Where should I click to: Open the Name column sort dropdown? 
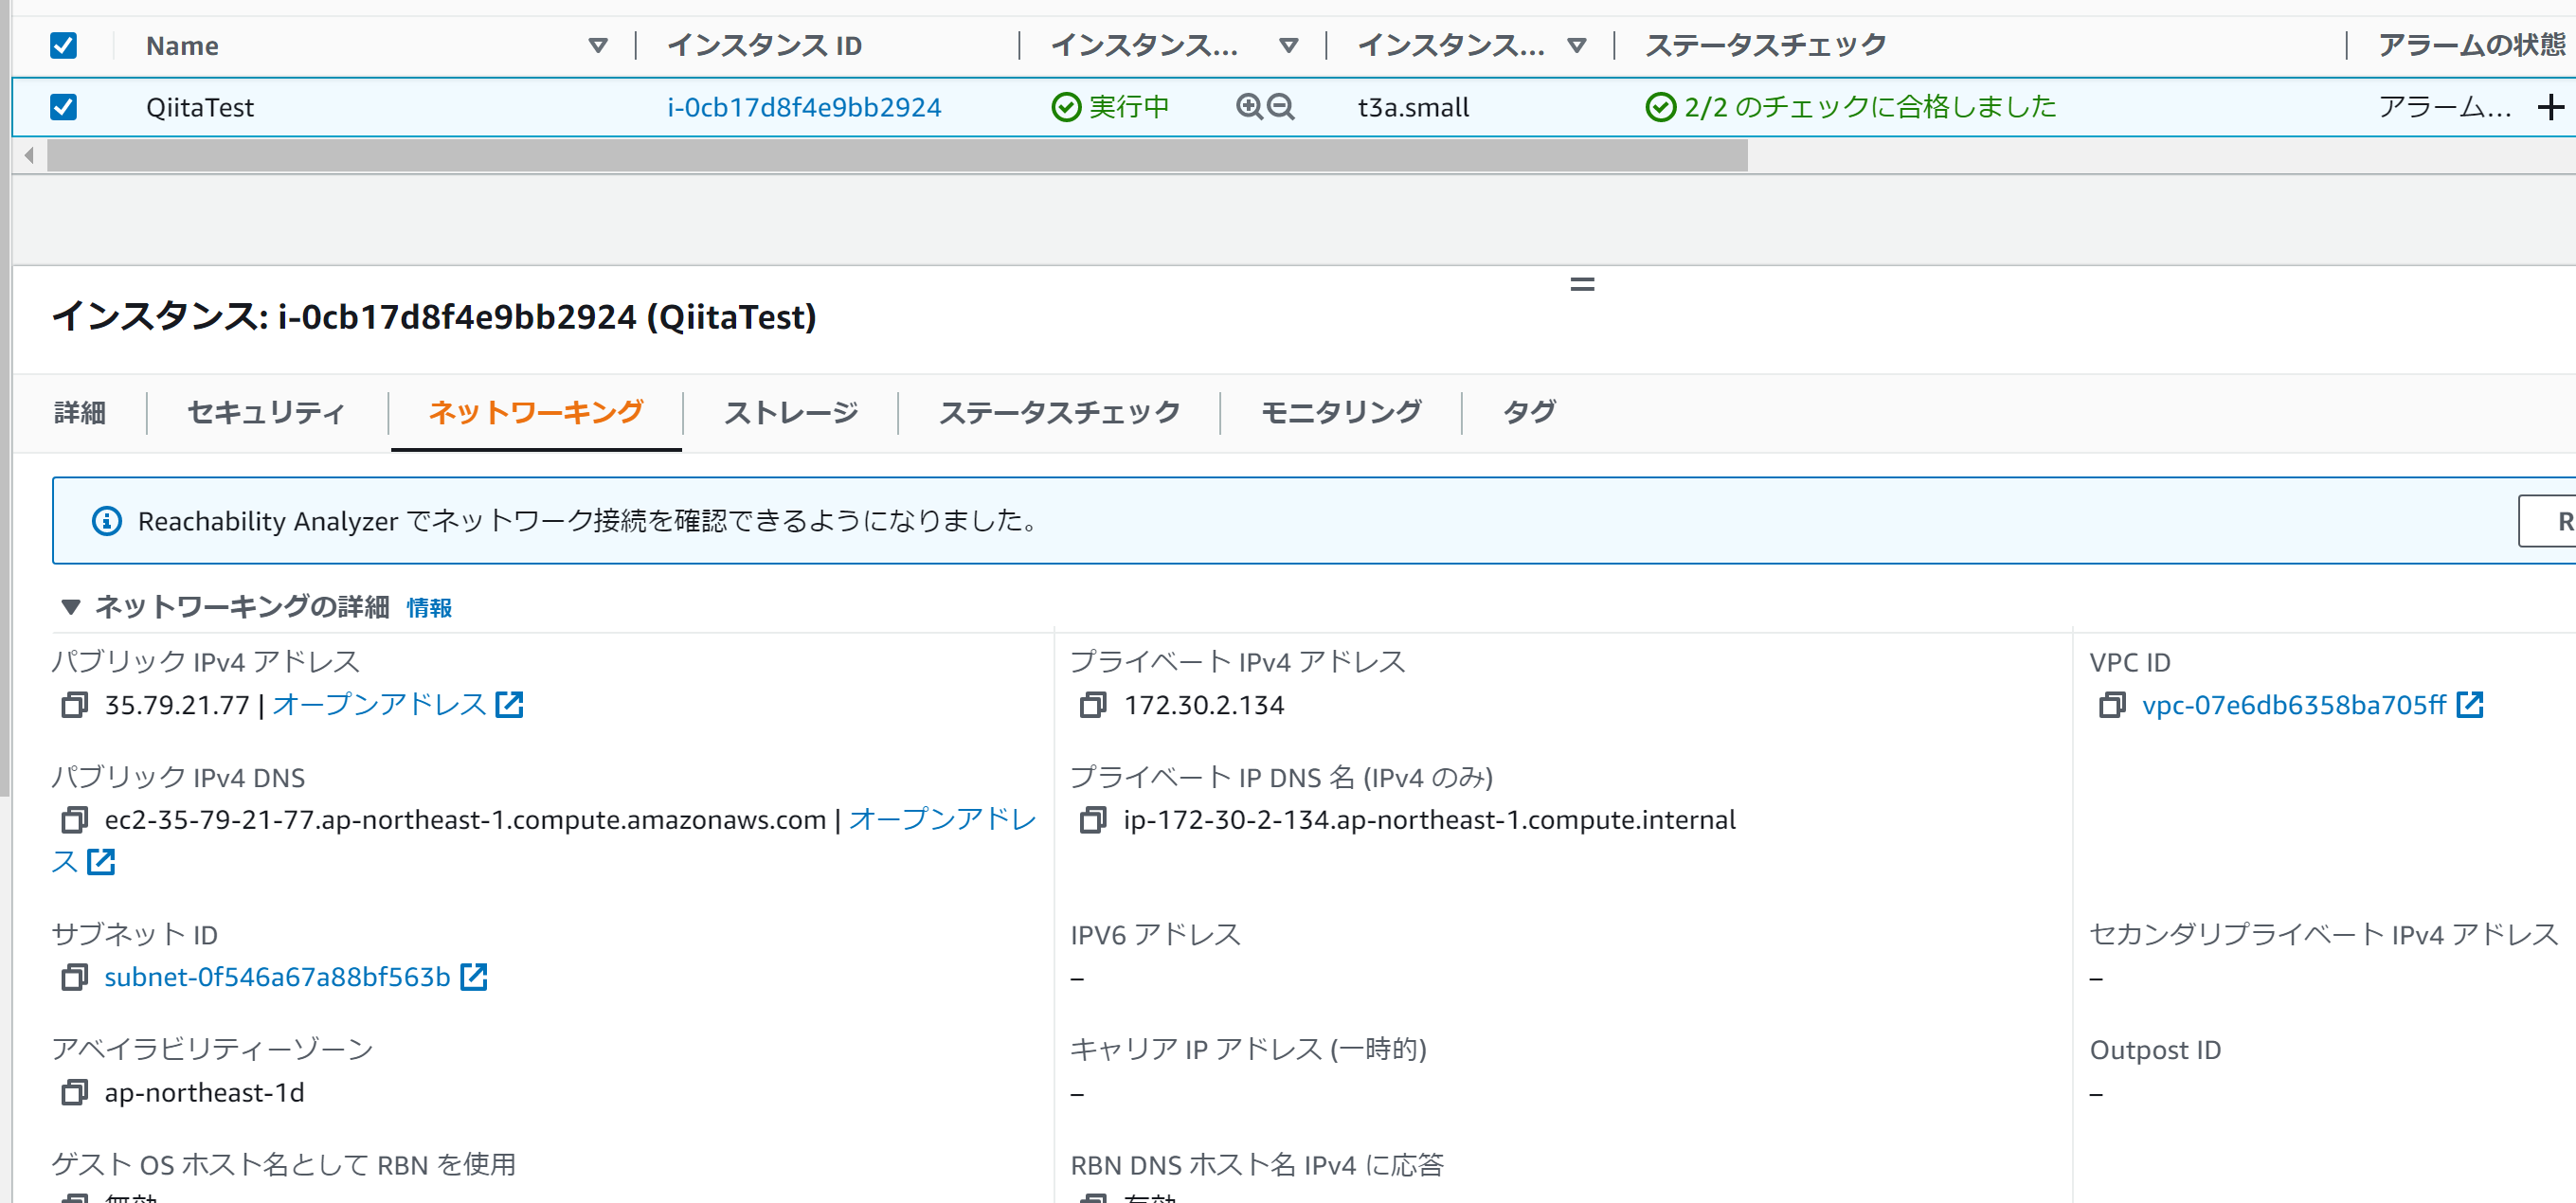coord(597,45)
